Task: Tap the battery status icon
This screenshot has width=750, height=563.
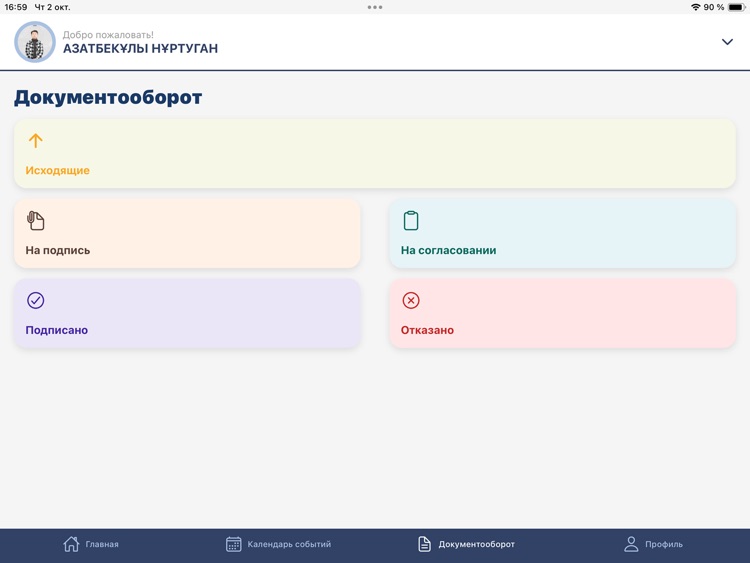Action: (x=737, y=7)
